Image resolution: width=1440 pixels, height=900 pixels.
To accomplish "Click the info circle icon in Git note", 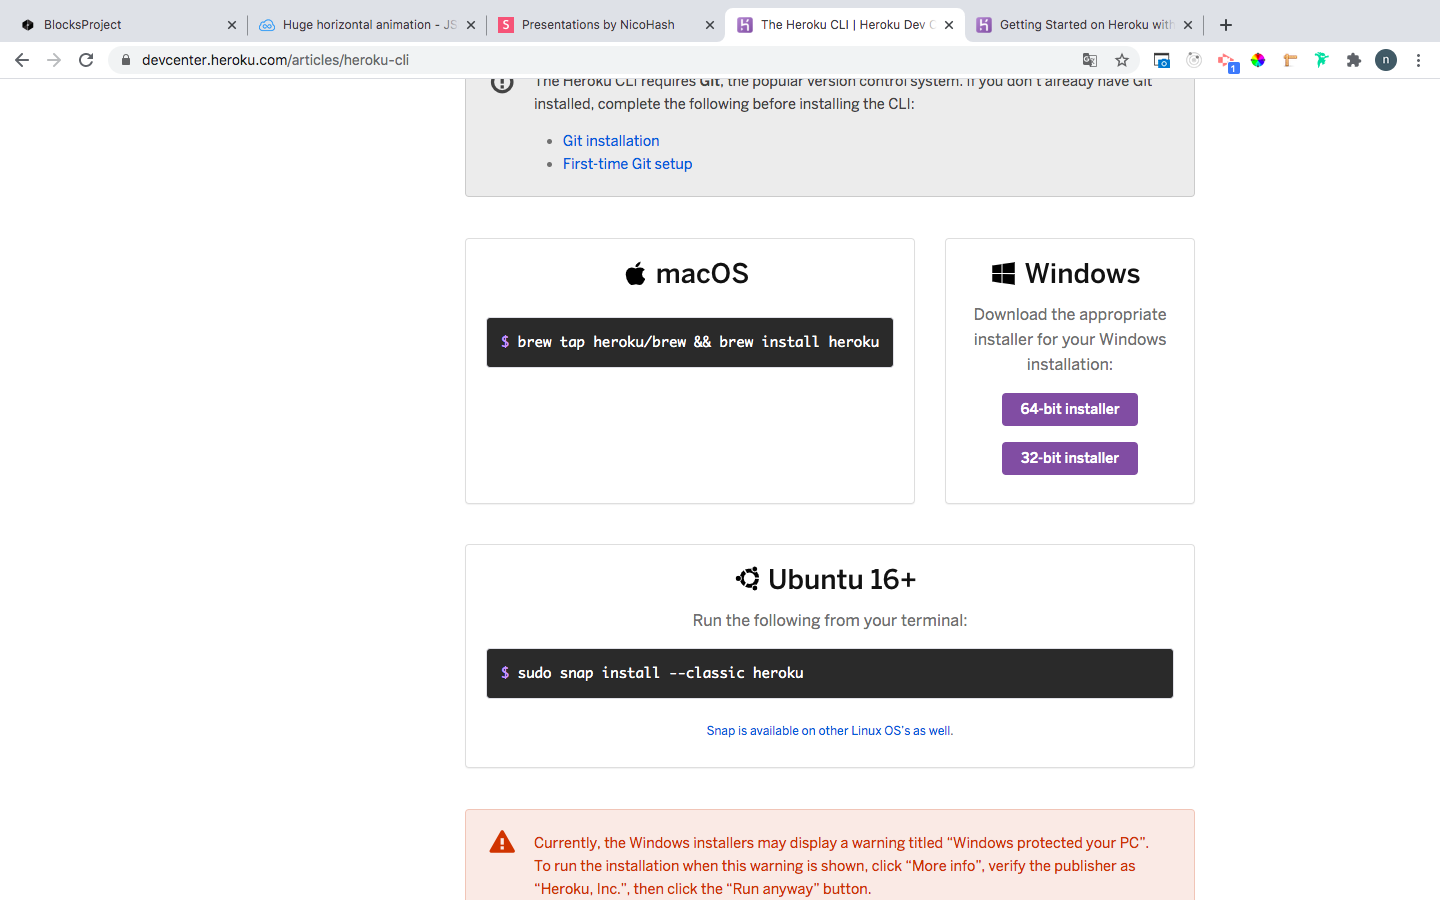I will pos(502,84).
